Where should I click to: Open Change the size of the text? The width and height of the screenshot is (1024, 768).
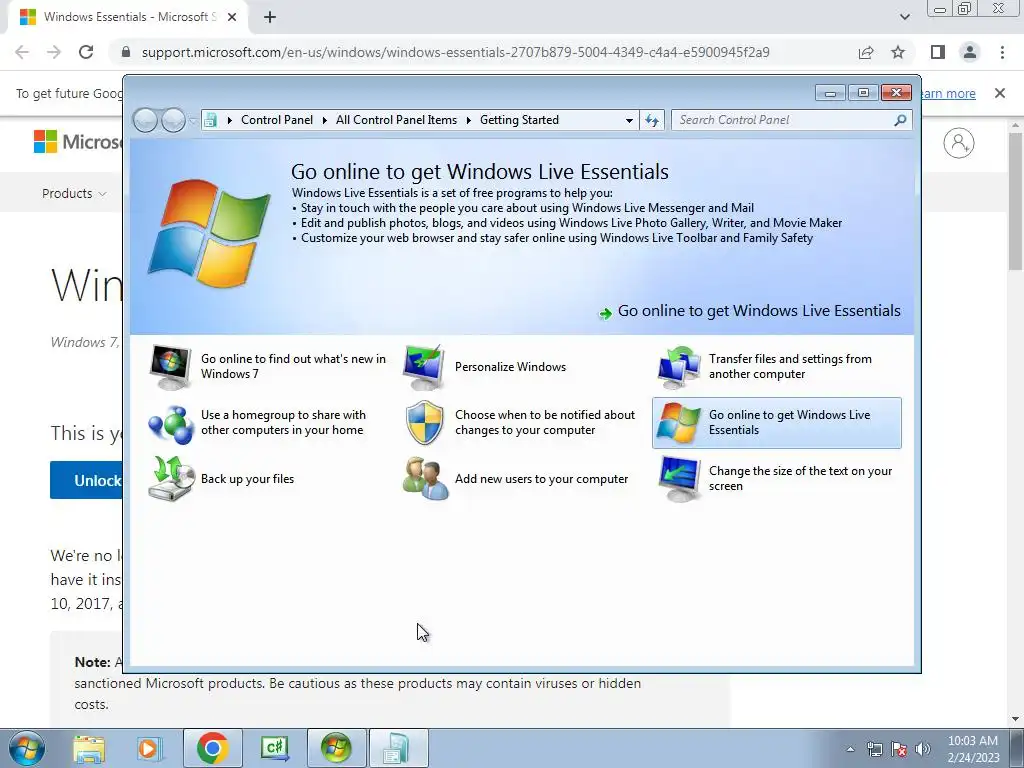tap(800, 479)
